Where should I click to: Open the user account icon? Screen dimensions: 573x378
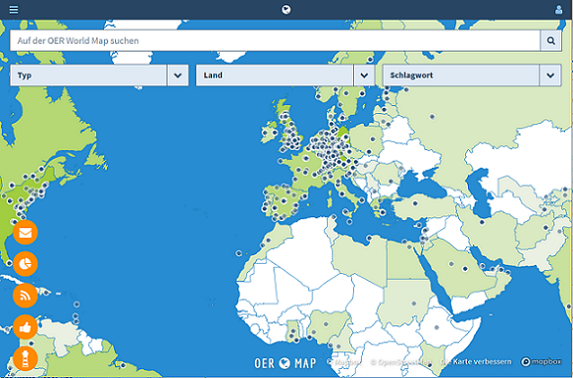click(558, 10)
